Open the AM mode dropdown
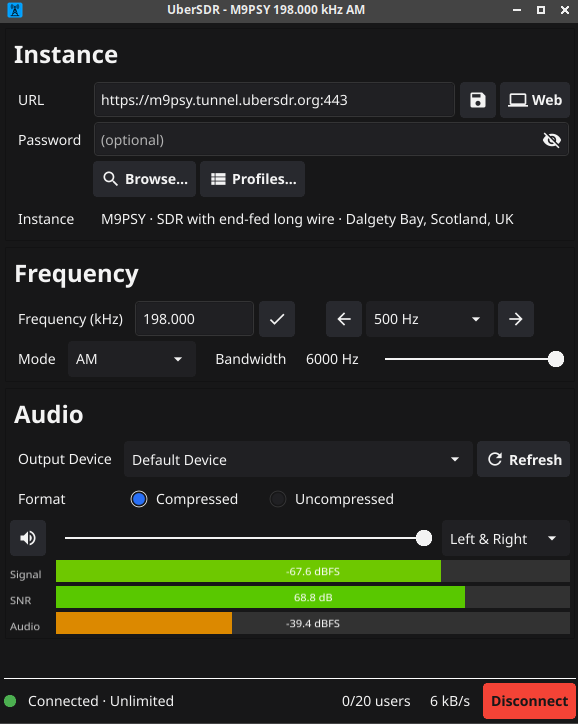This screenshot has height=724, width=578. tap(132, 359)
